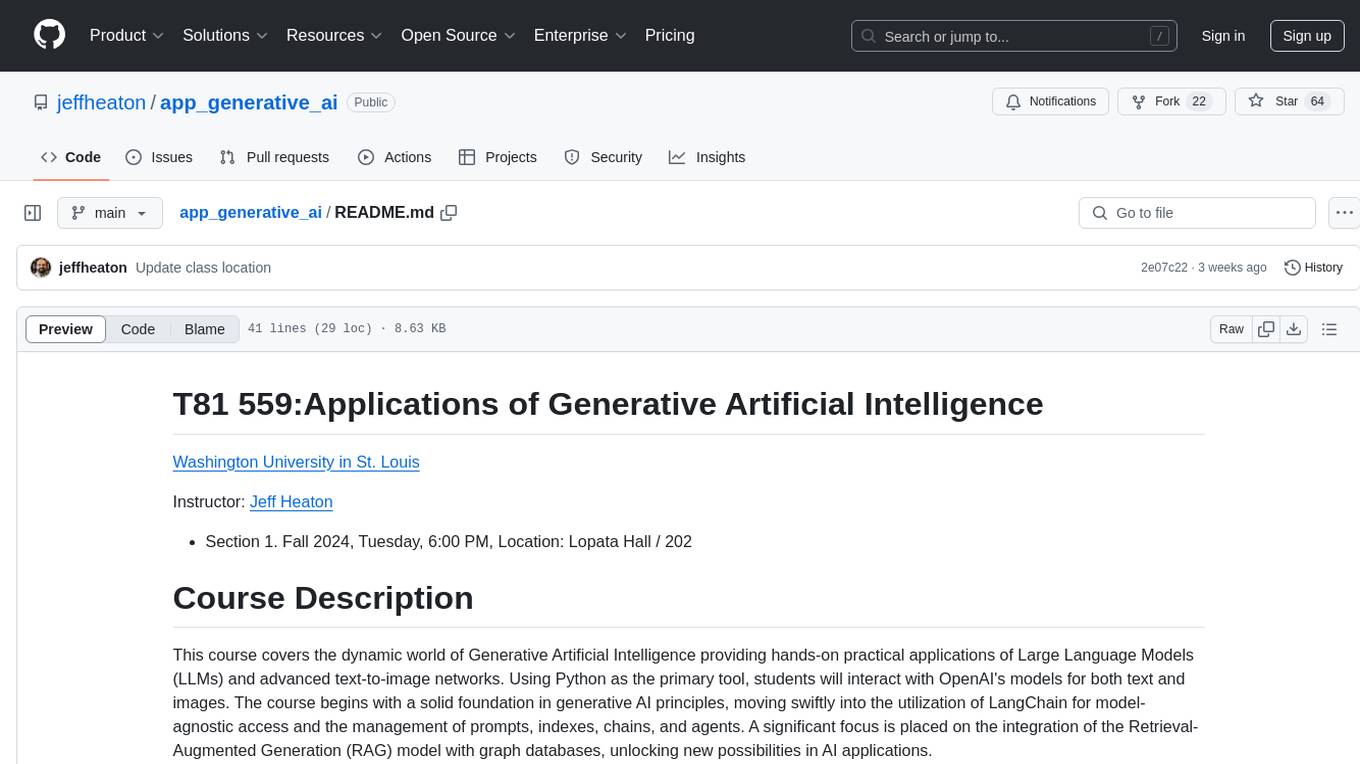Open the Issues tab
Viewport: 1360px width, 764px height.
(159, 157)
